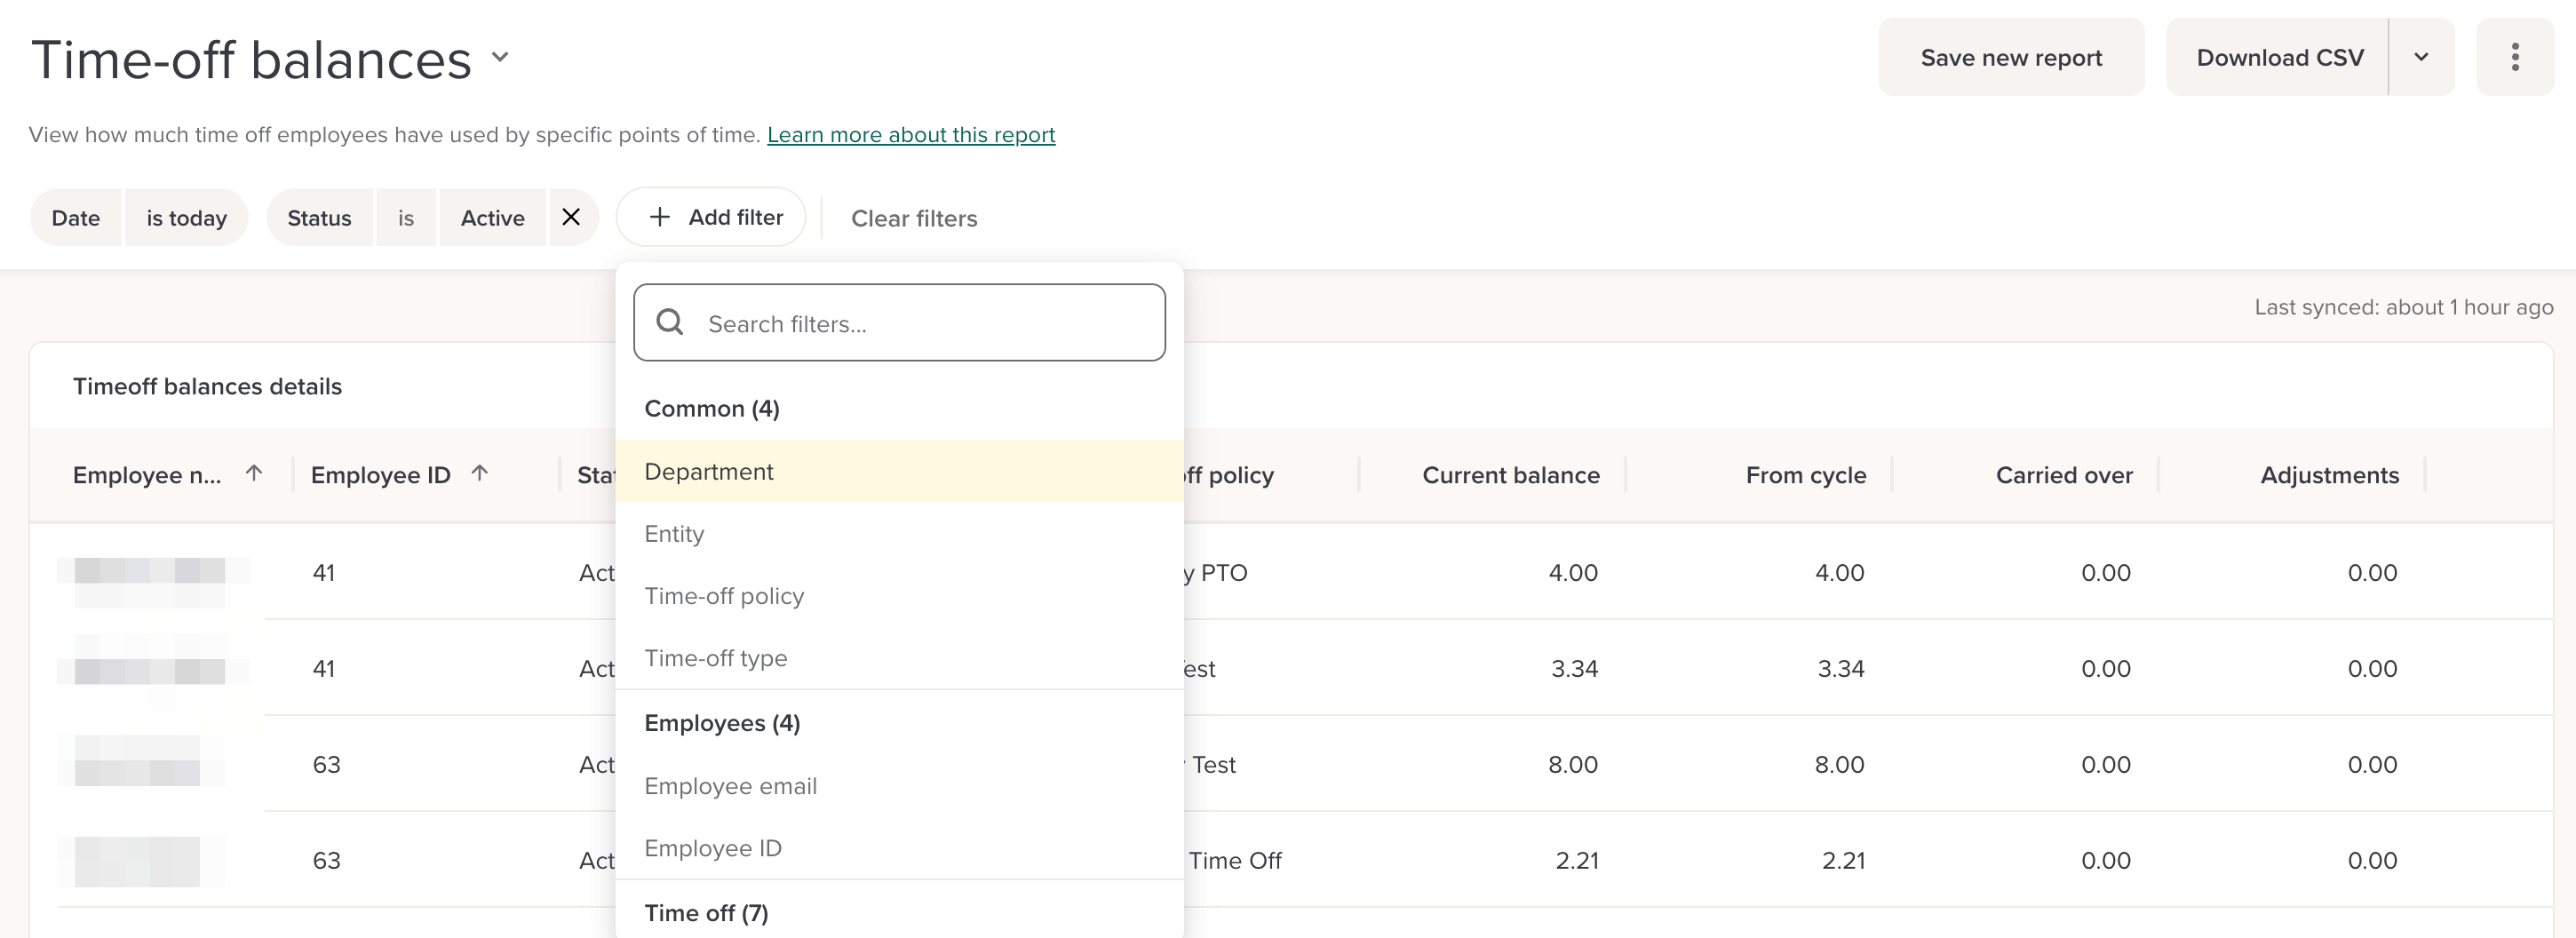Pick Time-off type filter option
Image resolution: width=2576 pixels, height=938 pixels.
coord(715,658)
